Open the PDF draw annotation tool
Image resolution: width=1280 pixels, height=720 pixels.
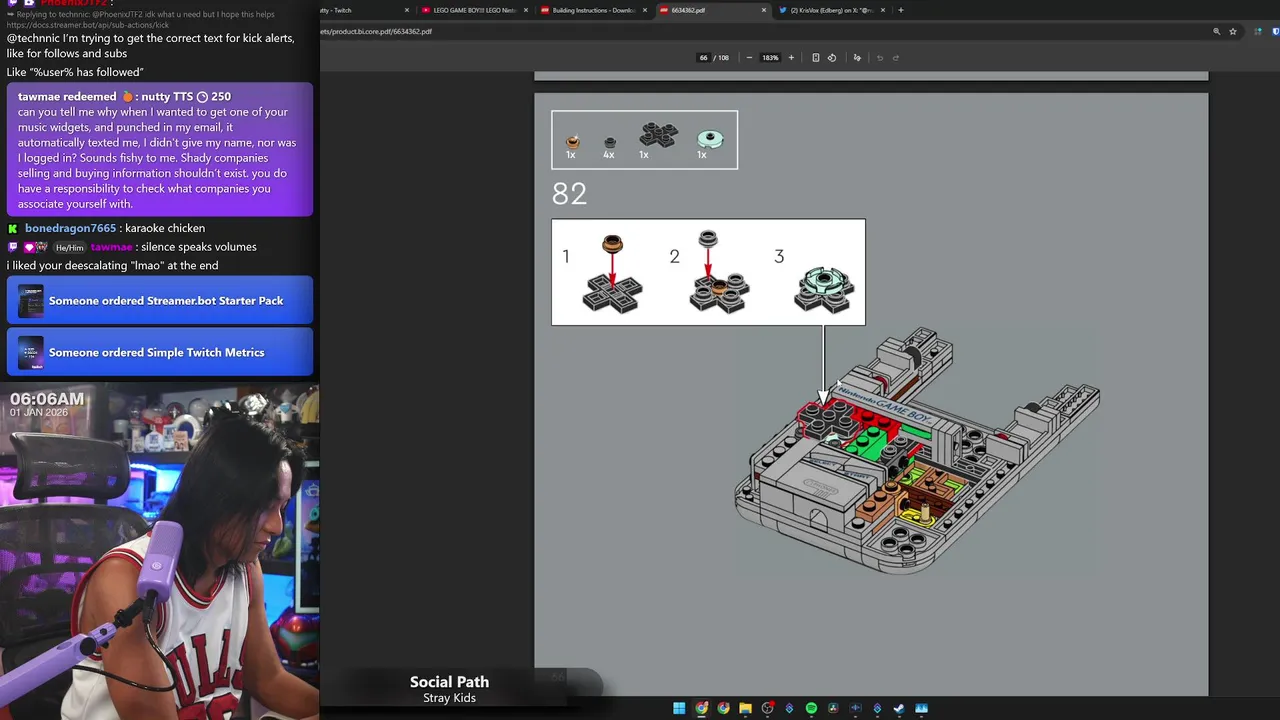click(857, 58)
